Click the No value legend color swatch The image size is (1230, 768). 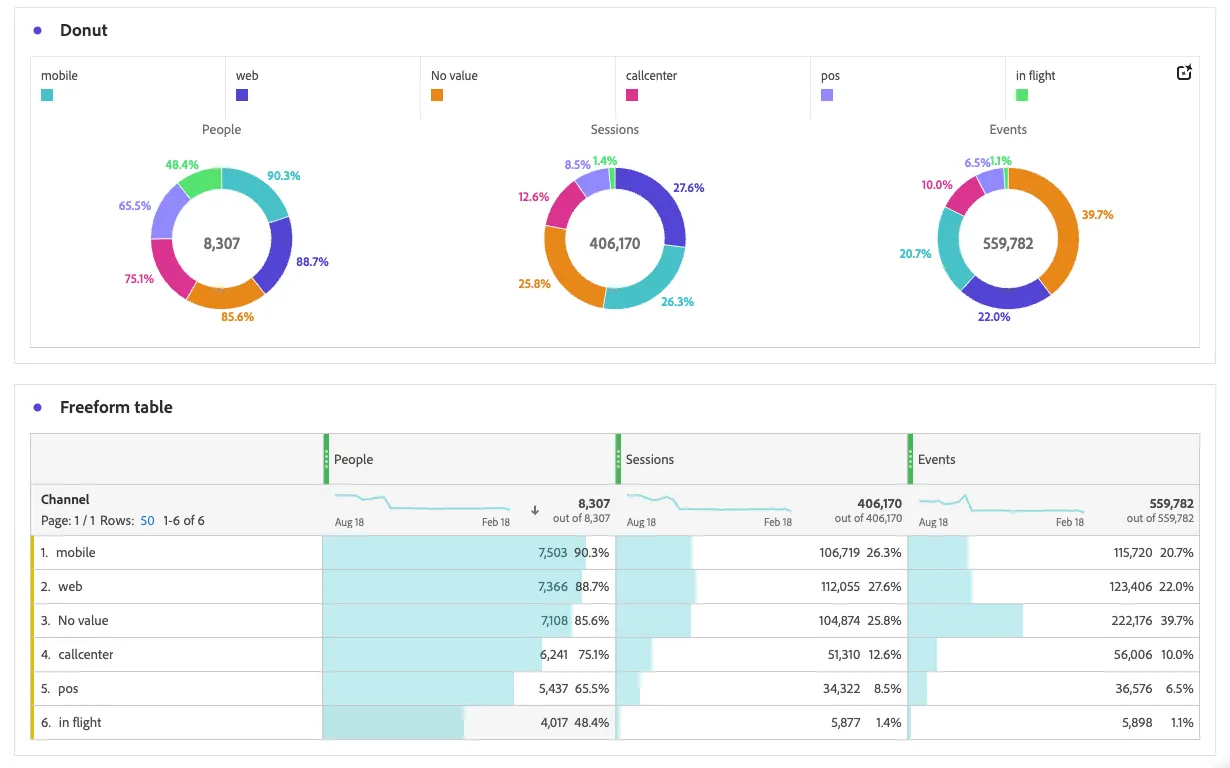tap(437, 95)
